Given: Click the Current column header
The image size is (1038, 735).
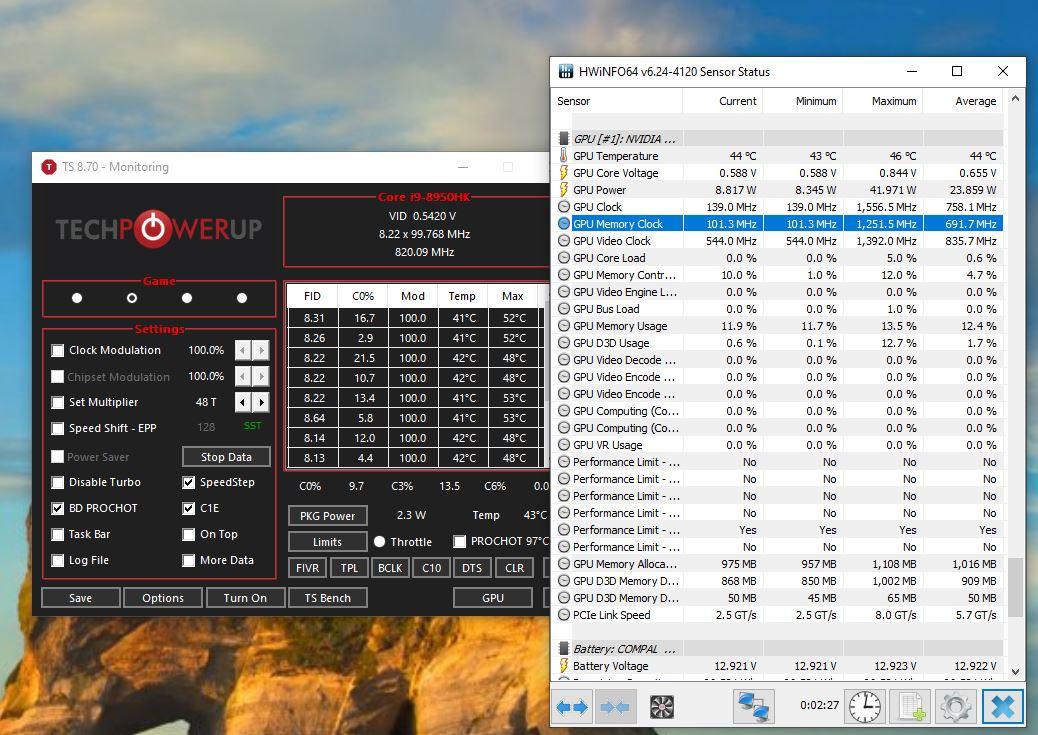Looking at the screenshot, I should [x=722, y=101].
